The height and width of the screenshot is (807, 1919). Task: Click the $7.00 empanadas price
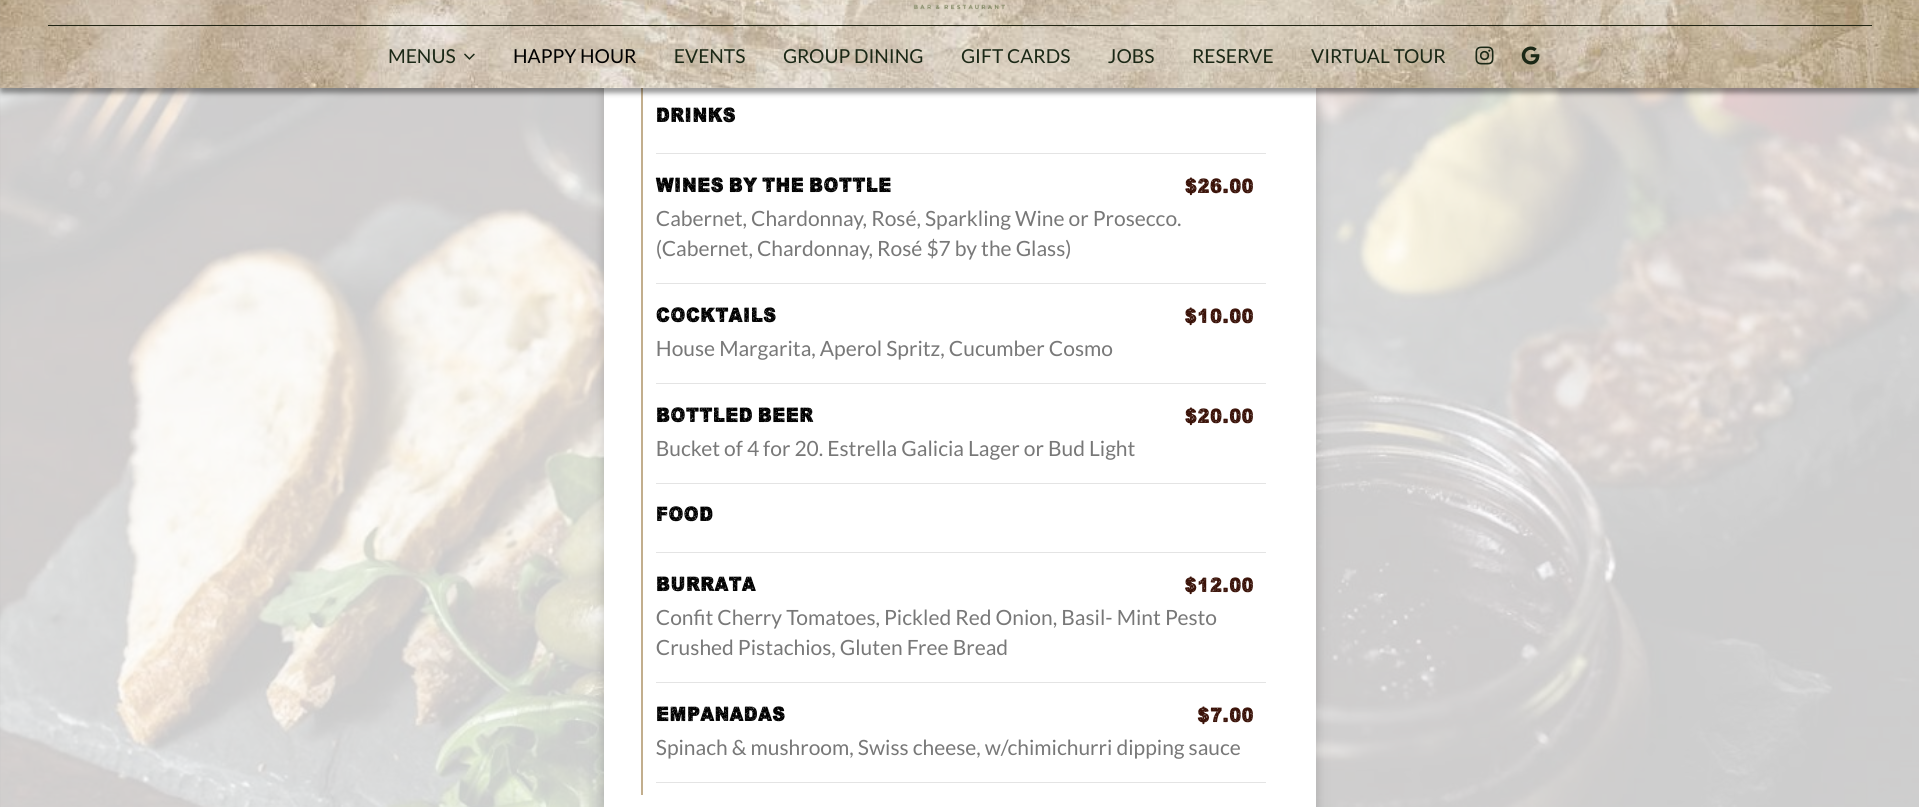pyautogui.click(x=1224, y=715)
